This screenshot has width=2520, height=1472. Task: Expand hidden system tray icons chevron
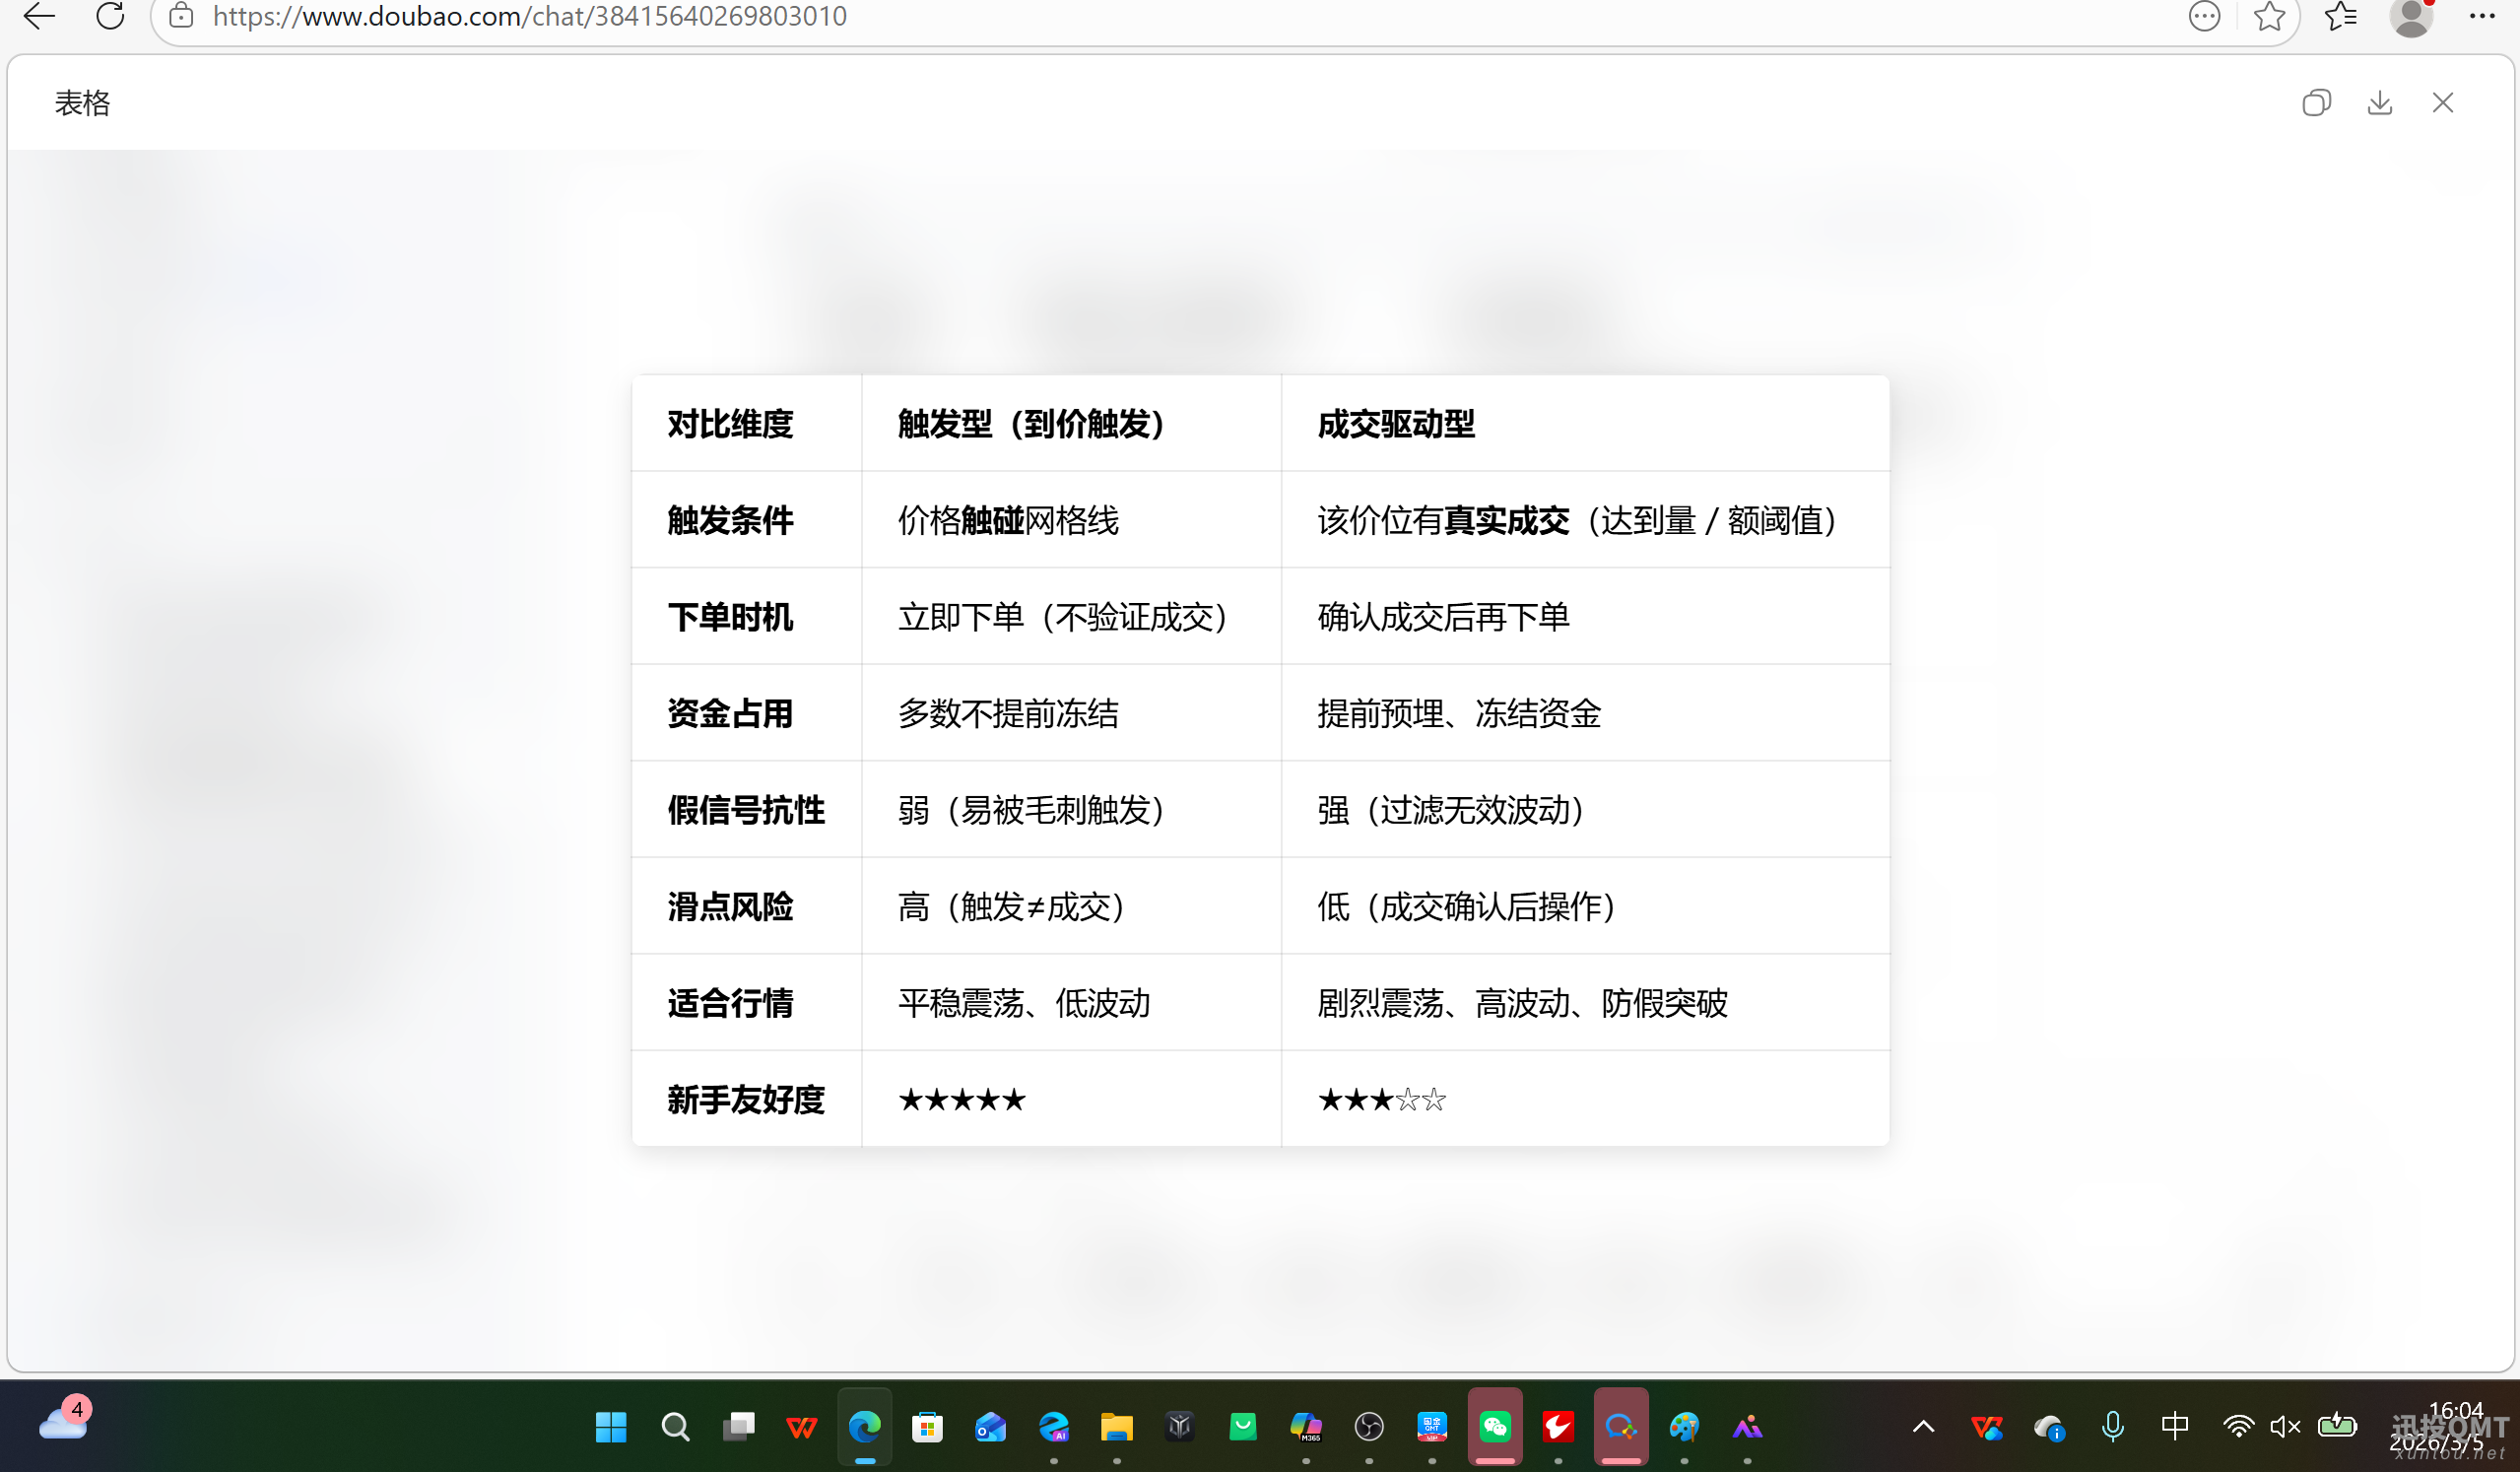[x=1923, y=1427]
